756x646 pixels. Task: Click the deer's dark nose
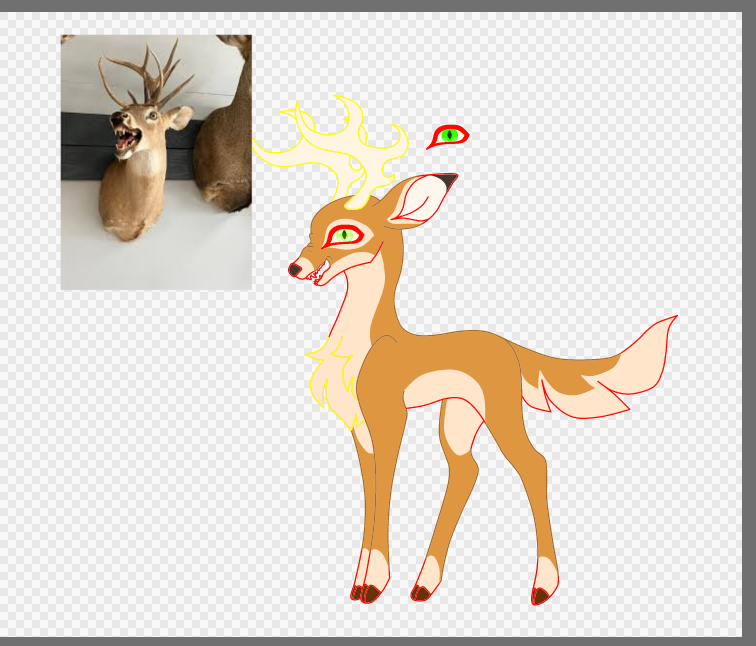(295, 268)
